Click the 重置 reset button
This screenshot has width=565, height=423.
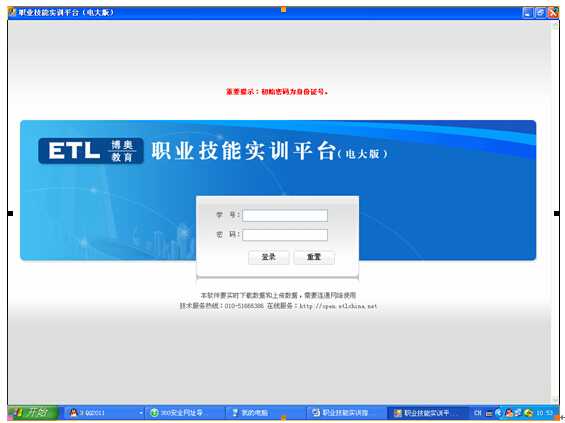click(x=314, y=257)
